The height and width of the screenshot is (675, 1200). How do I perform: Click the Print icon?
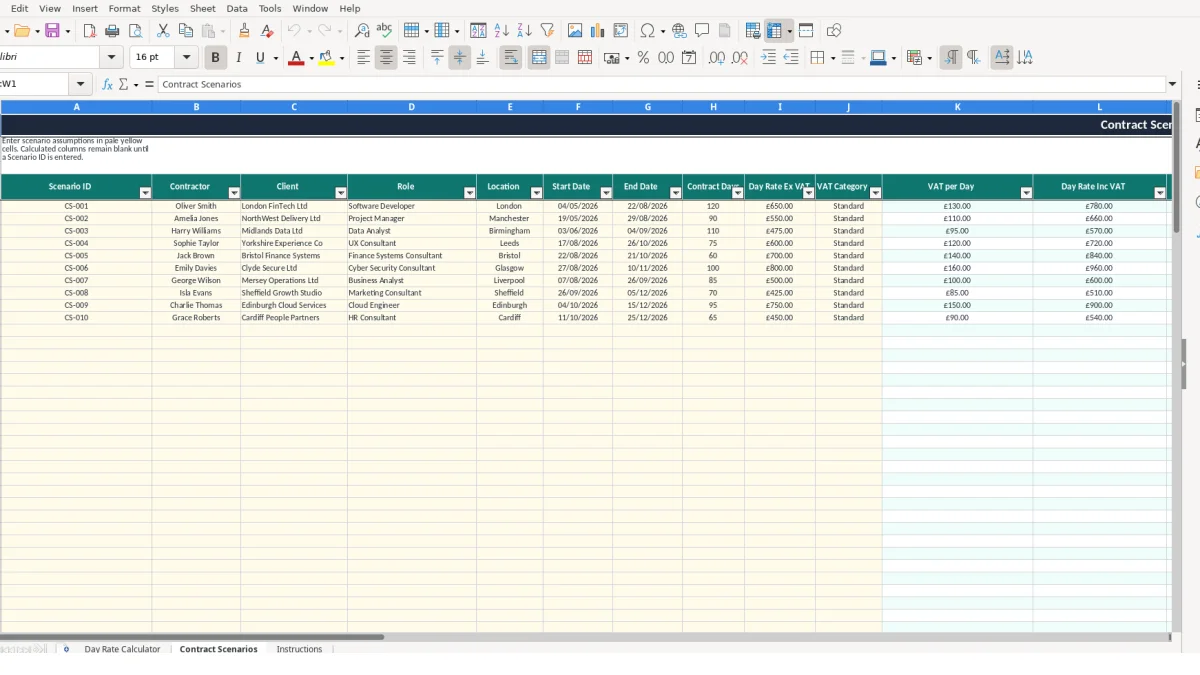[x=113, y=31]
